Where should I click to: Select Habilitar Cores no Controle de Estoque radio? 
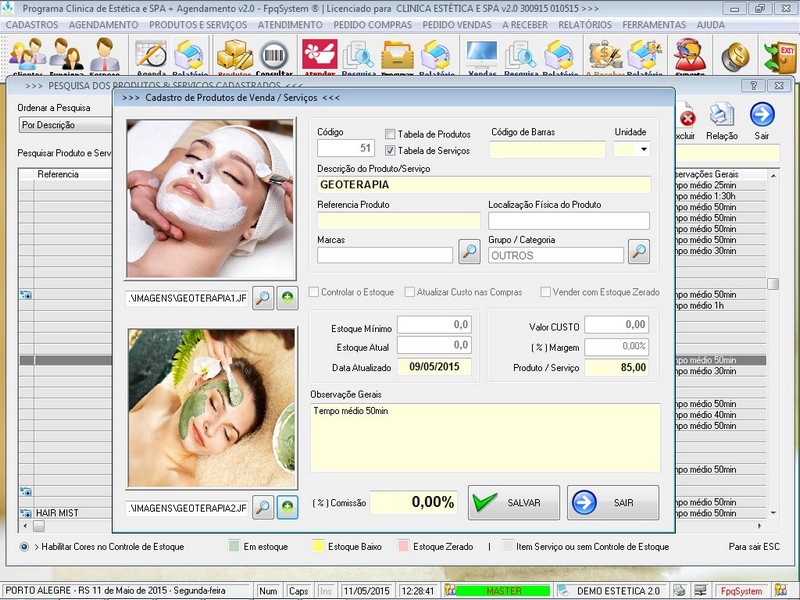pos(25,547)
